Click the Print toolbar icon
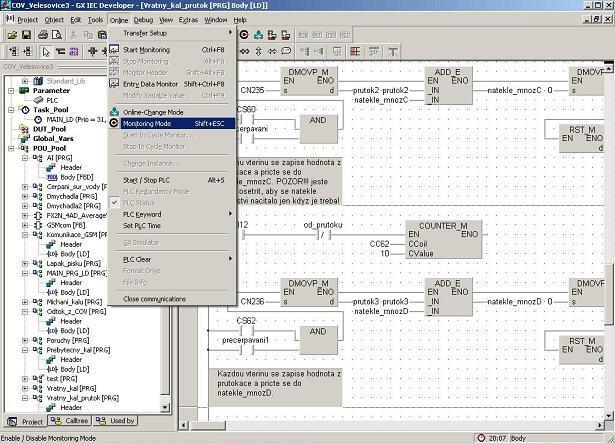This screenshot has width=615, height=443. tap(43, 35)
